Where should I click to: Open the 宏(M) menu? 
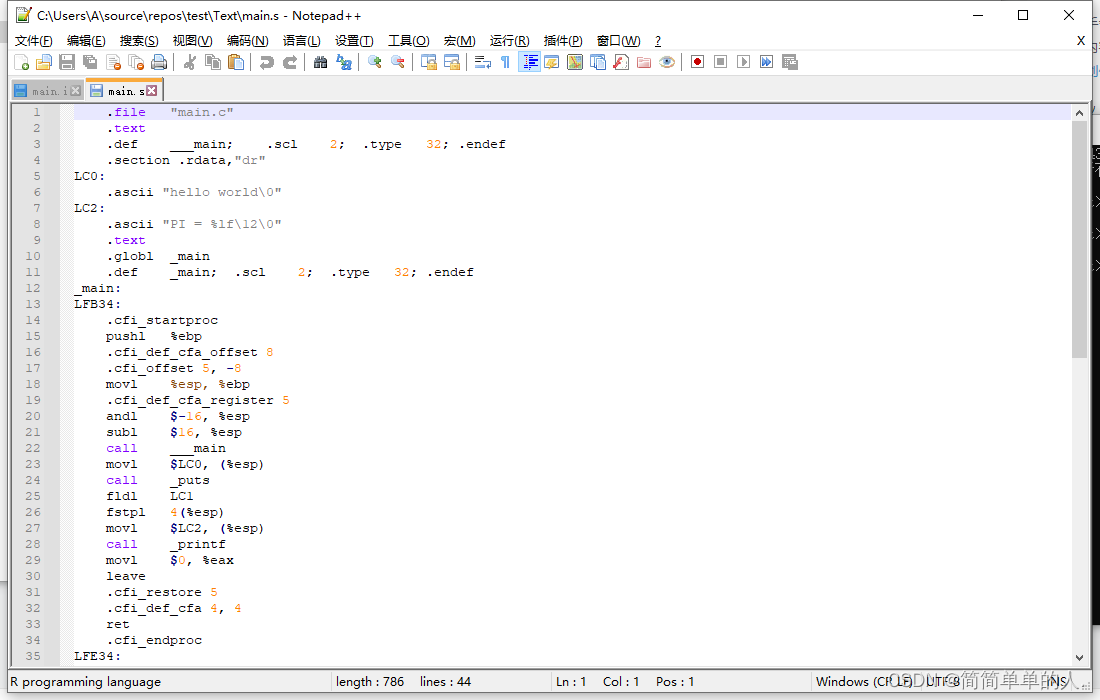pyautogui.click(x=460, y=41)
